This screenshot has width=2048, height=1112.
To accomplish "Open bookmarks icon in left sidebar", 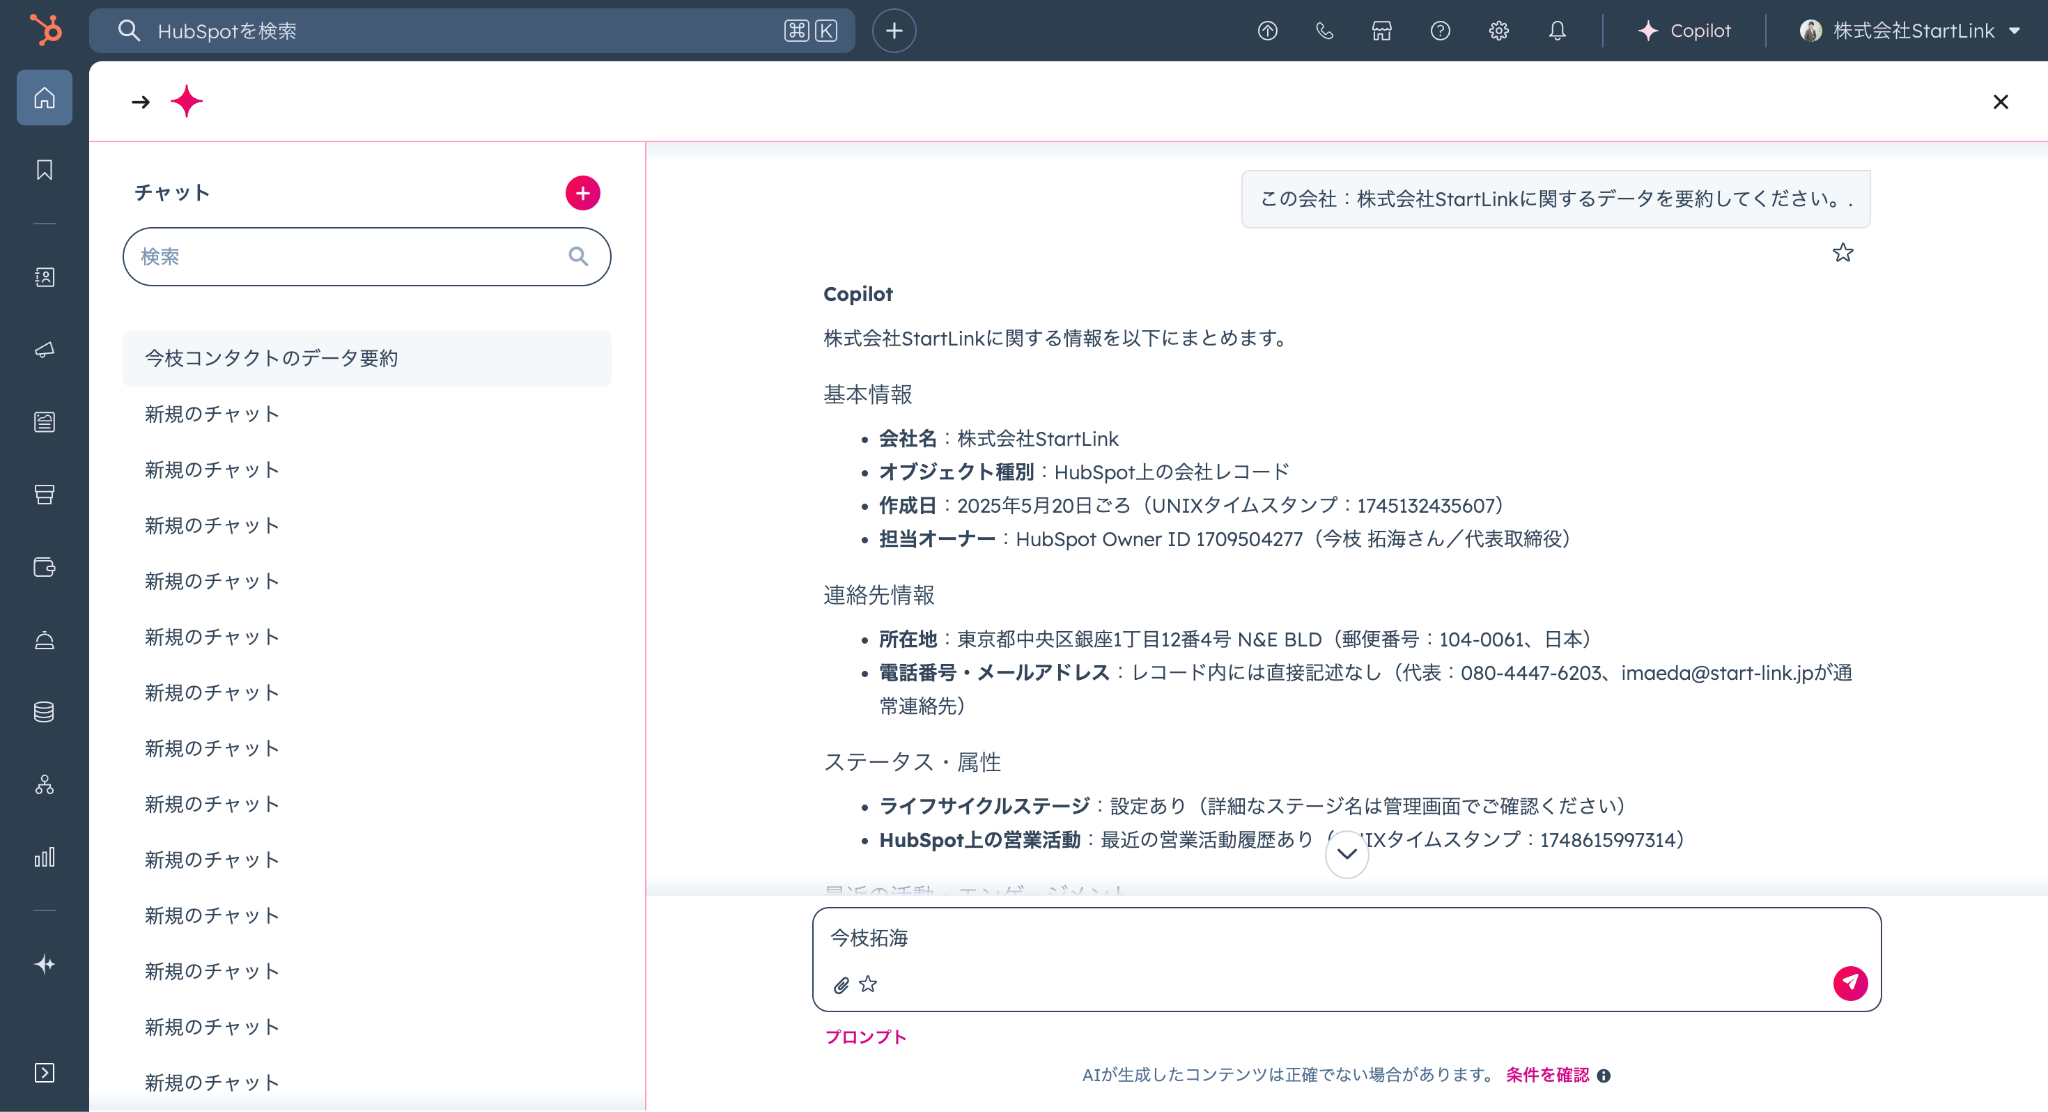I will click(44, 170).
